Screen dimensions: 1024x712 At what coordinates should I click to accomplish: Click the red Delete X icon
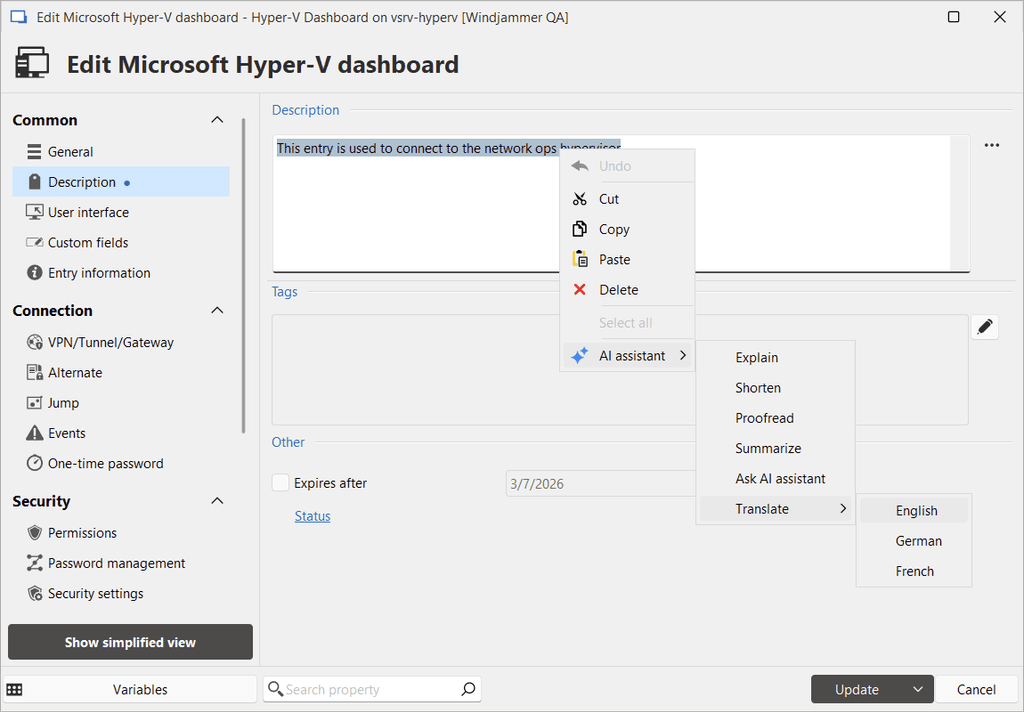click(x=580, y=290)
